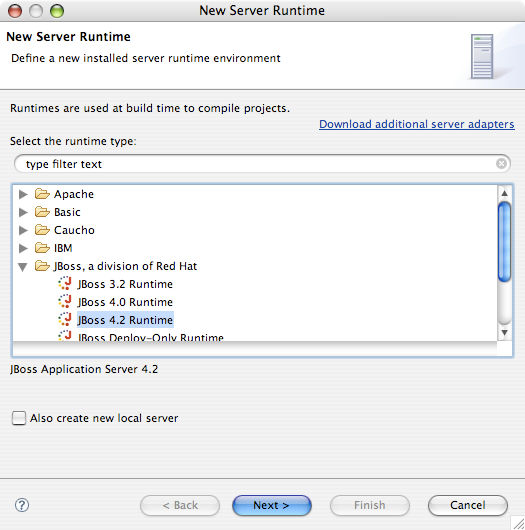Click the Apache folder icon
This screenshot has width=525, height=530.
[x=42, y=194]
